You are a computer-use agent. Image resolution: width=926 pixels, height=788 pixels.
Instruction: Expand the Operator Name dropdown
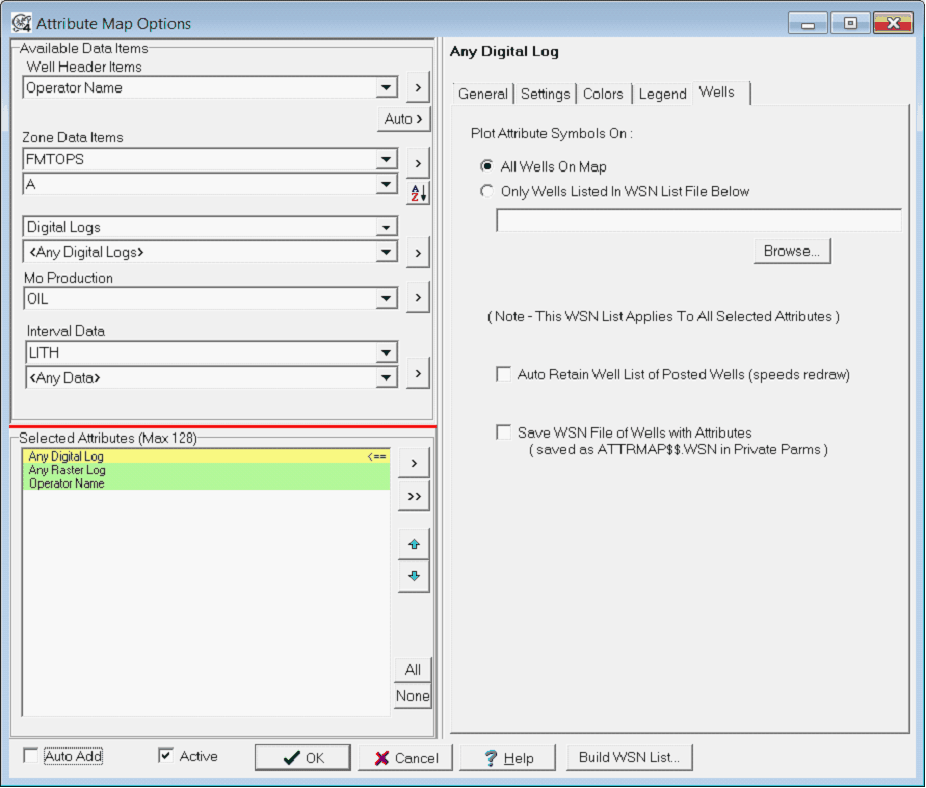(x=387, y=88)
